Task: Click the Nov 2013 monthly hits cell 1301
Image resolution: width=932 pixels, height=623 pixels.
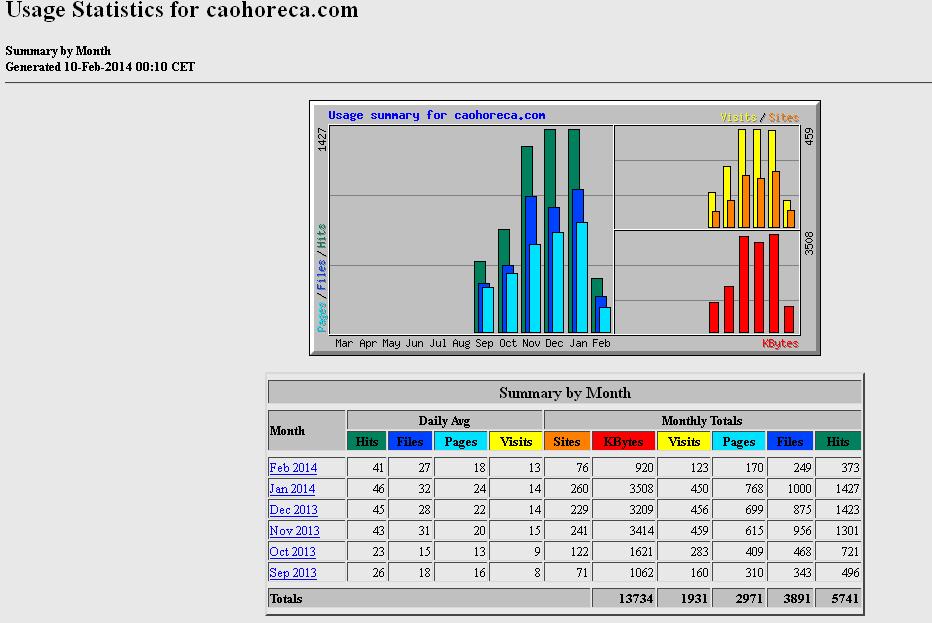Action: [838, 531]
